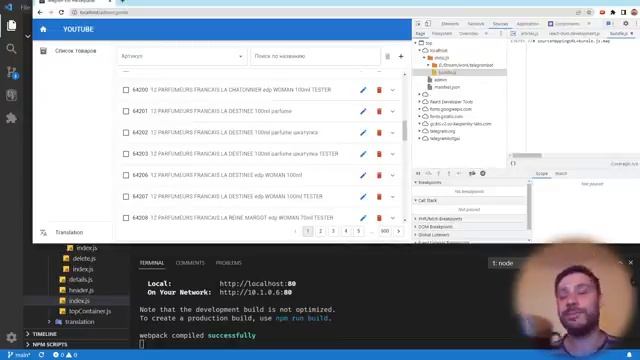Reload the browser page
This screenshot has height=360, width=640.
[61, 12]
